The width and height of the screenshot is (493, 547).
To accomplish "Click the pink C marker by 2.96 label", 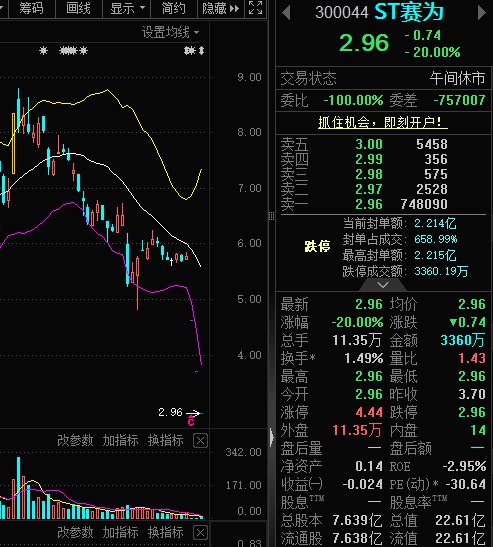I will (x=191, y=422).
